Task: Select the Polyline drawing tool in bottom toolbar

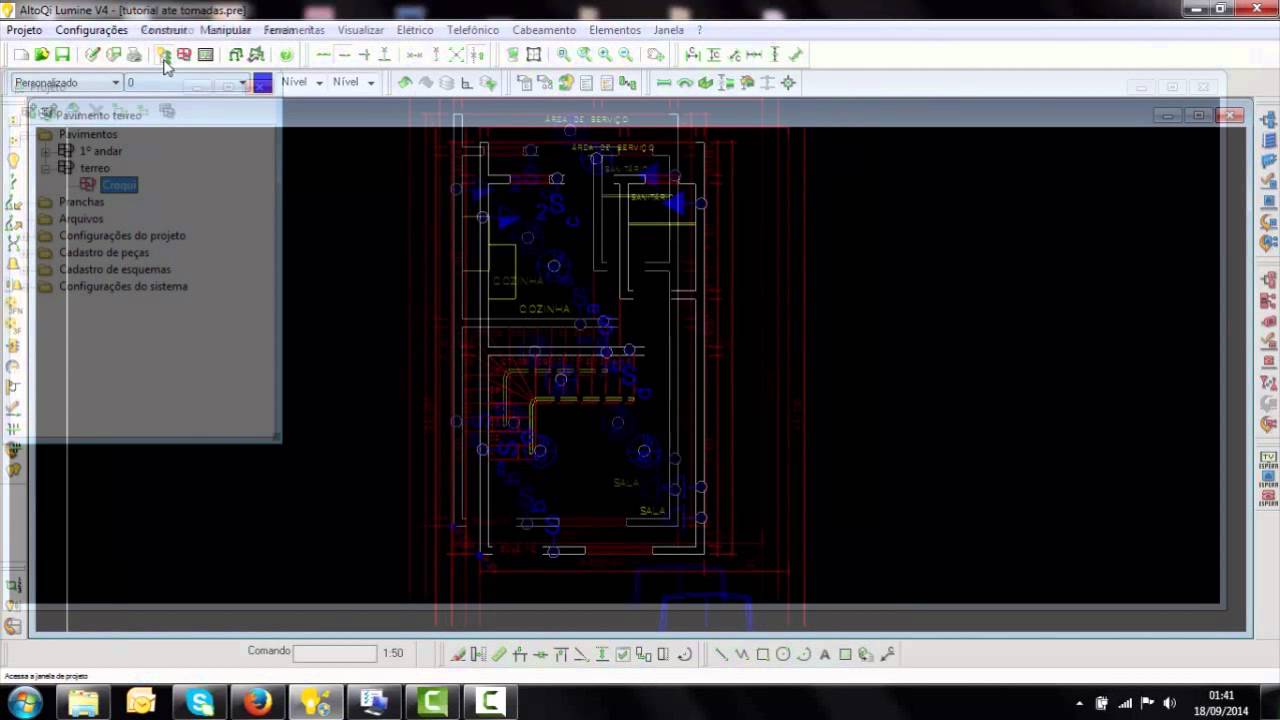Action: tap(742, 655)
